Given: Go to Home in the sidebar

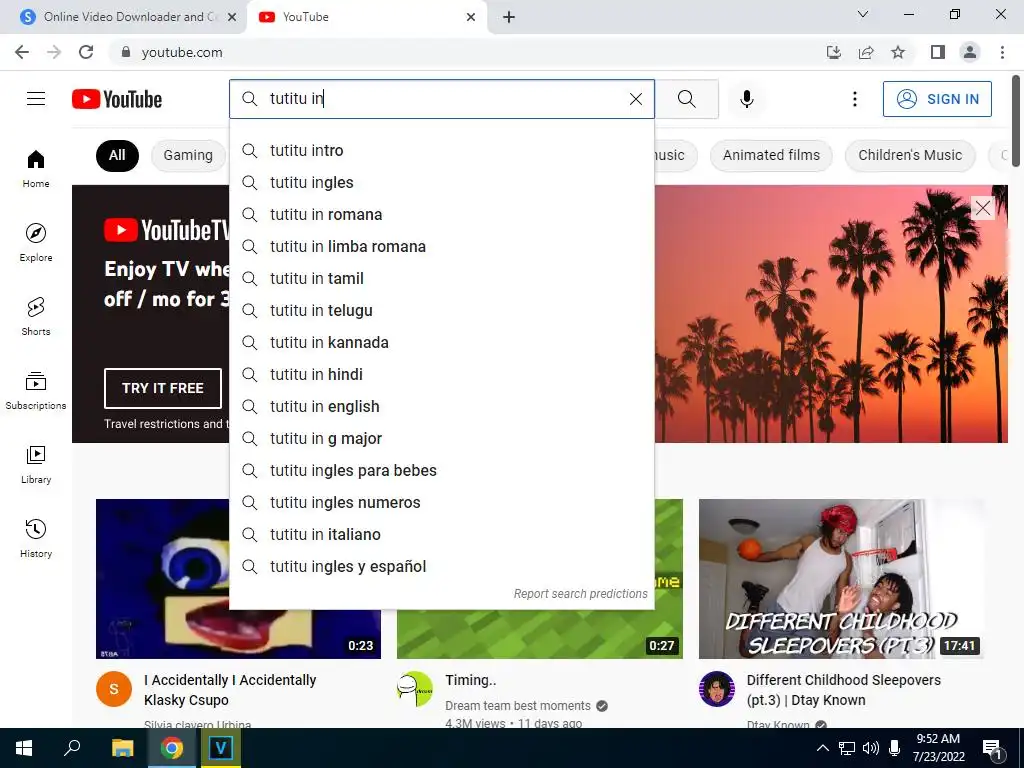Looking at the screenshot, I should pos(36,168).
